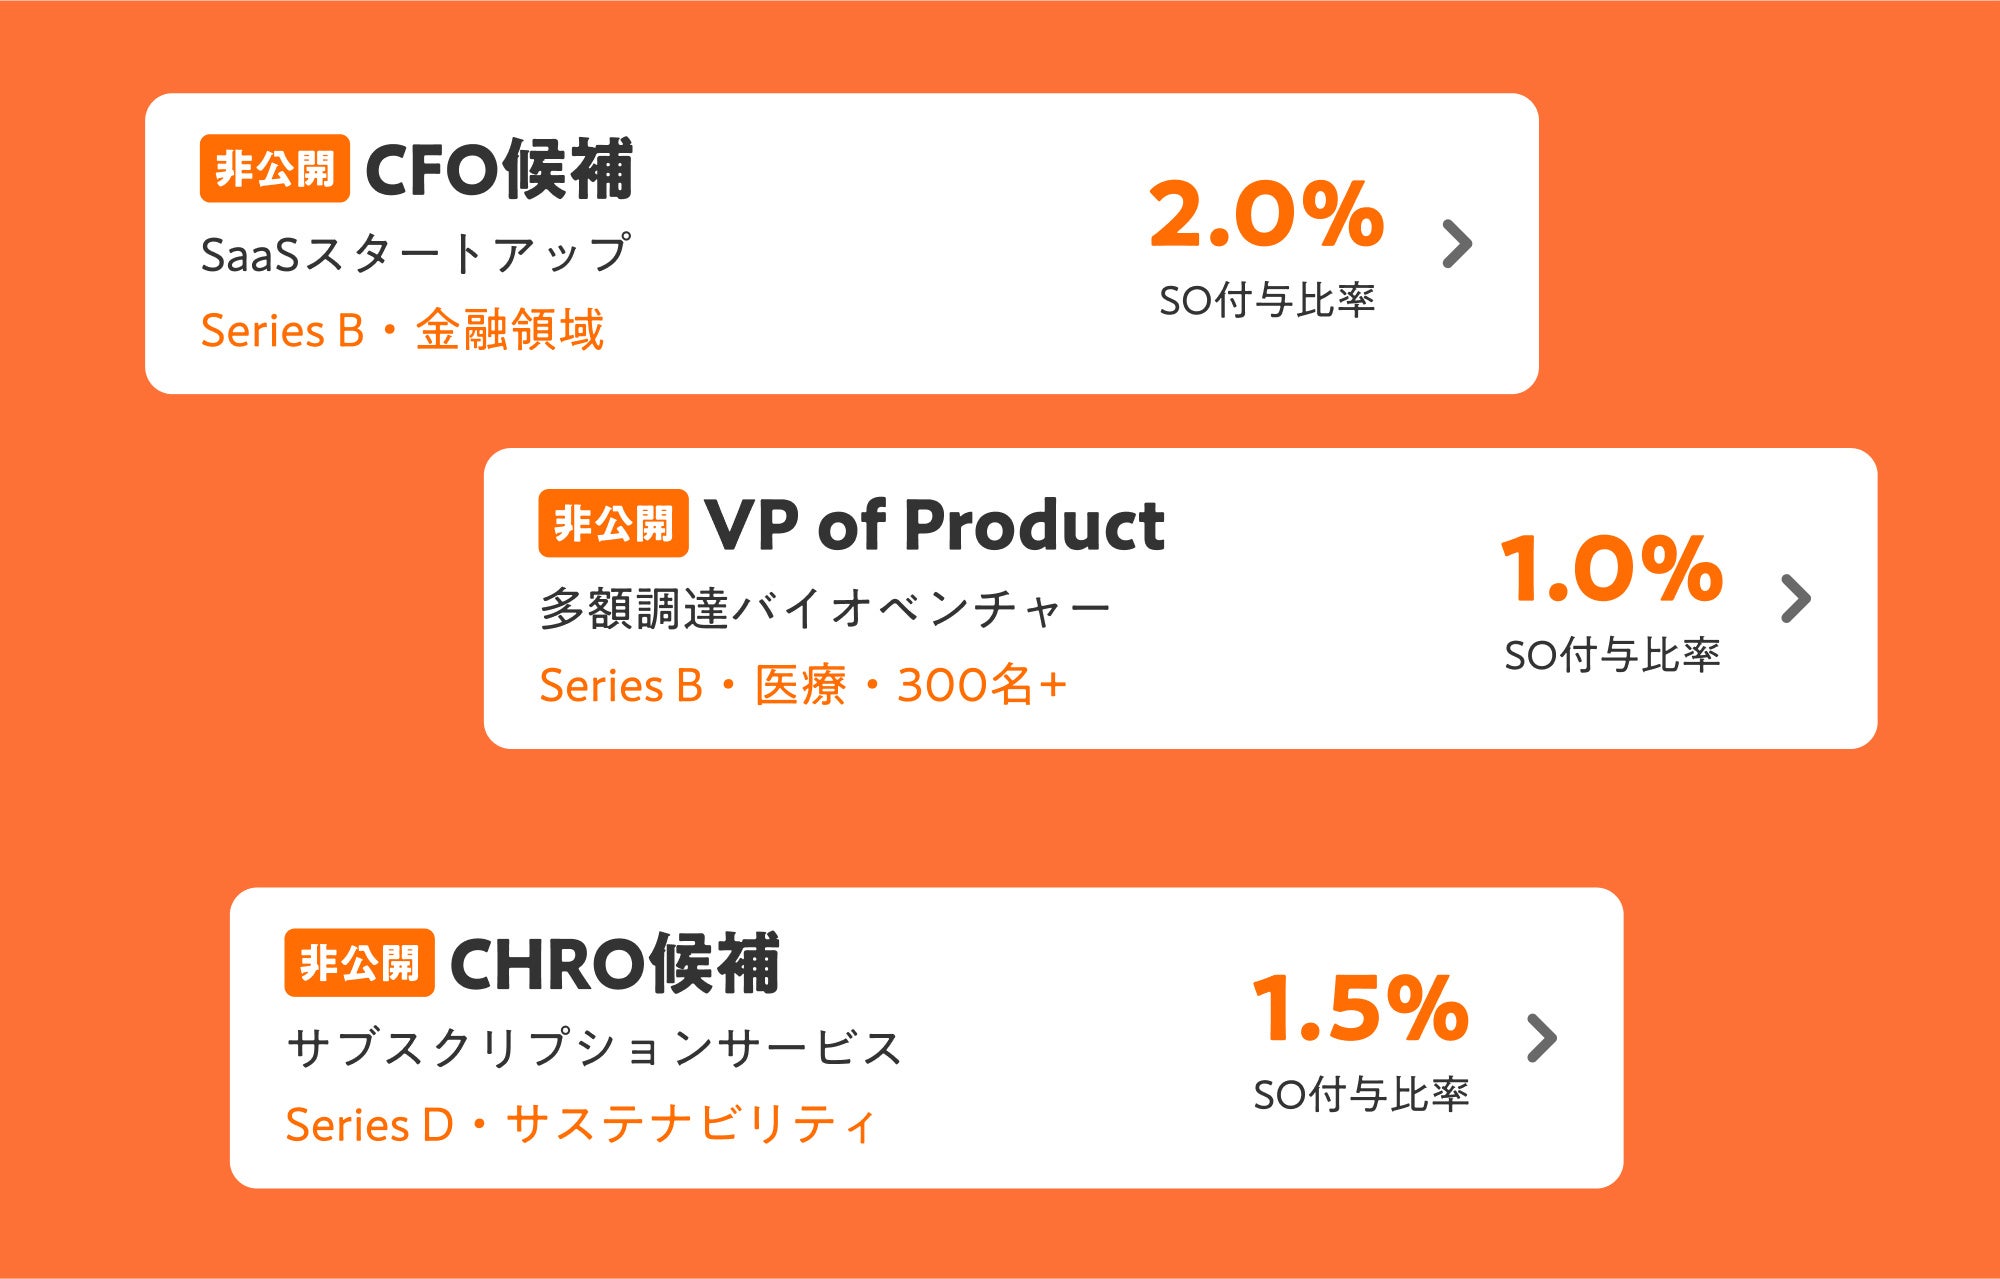Select the Series B・医療・300名+ tag line
The width and height of the screenshot is (2000, 1279).
click(803, 685)
